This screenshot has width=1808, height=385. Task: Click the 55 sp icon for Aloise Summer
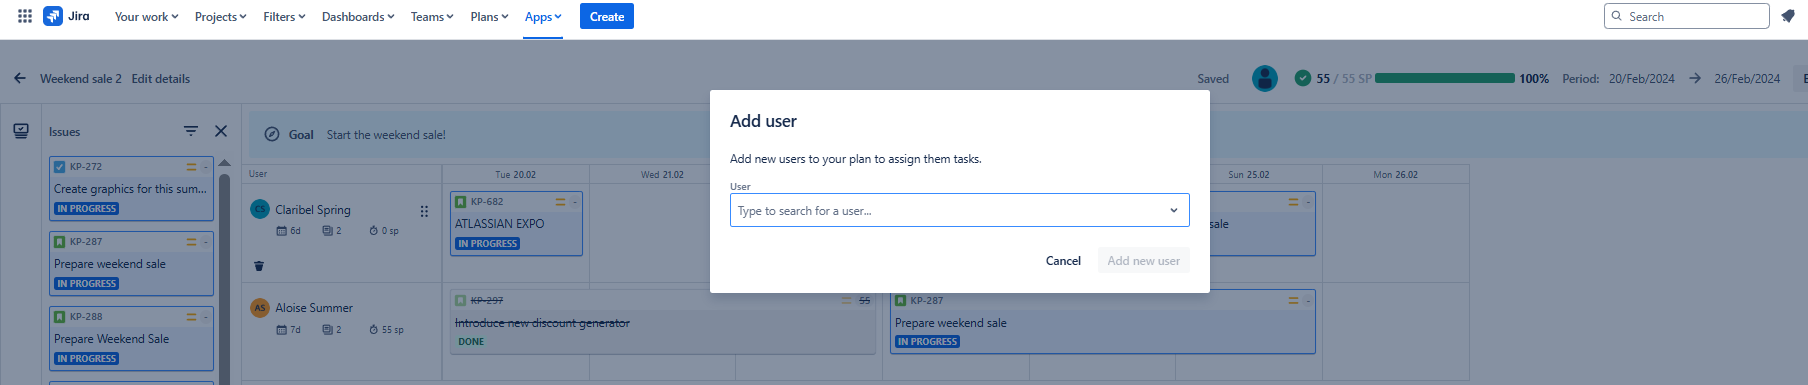click(x=374, y=330)
